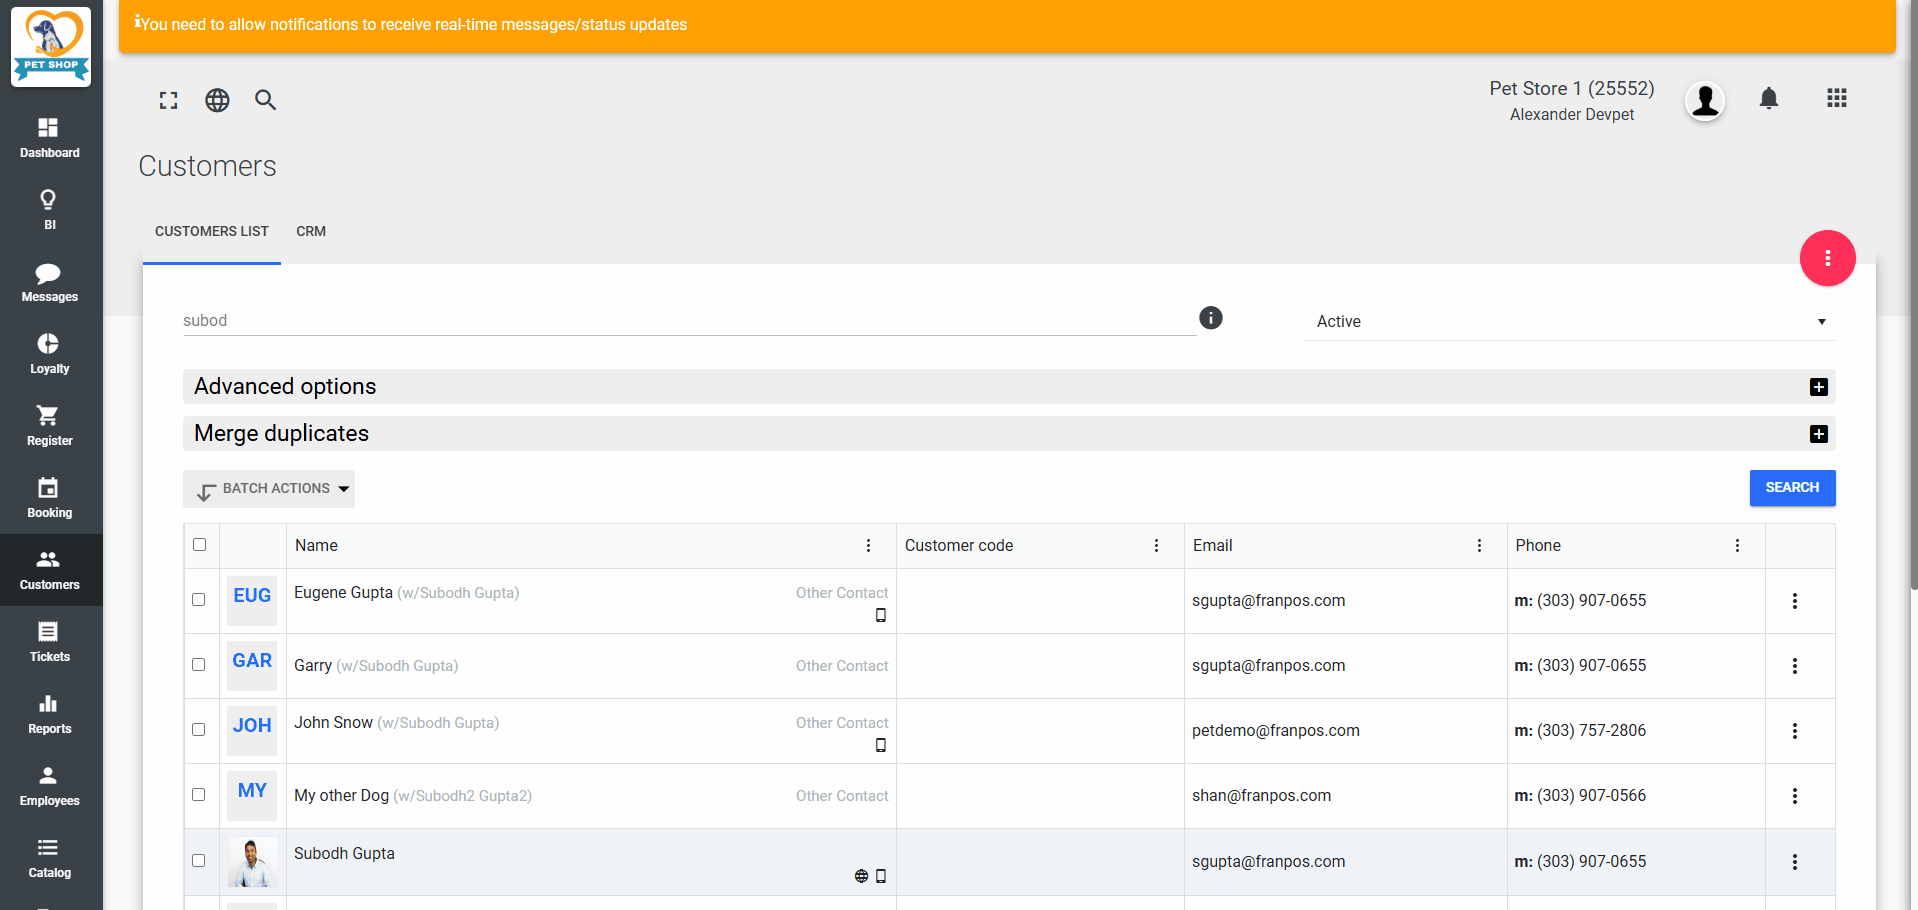Toggle the select-all header checkbox

pyautogui.click(x=200, y=545)
